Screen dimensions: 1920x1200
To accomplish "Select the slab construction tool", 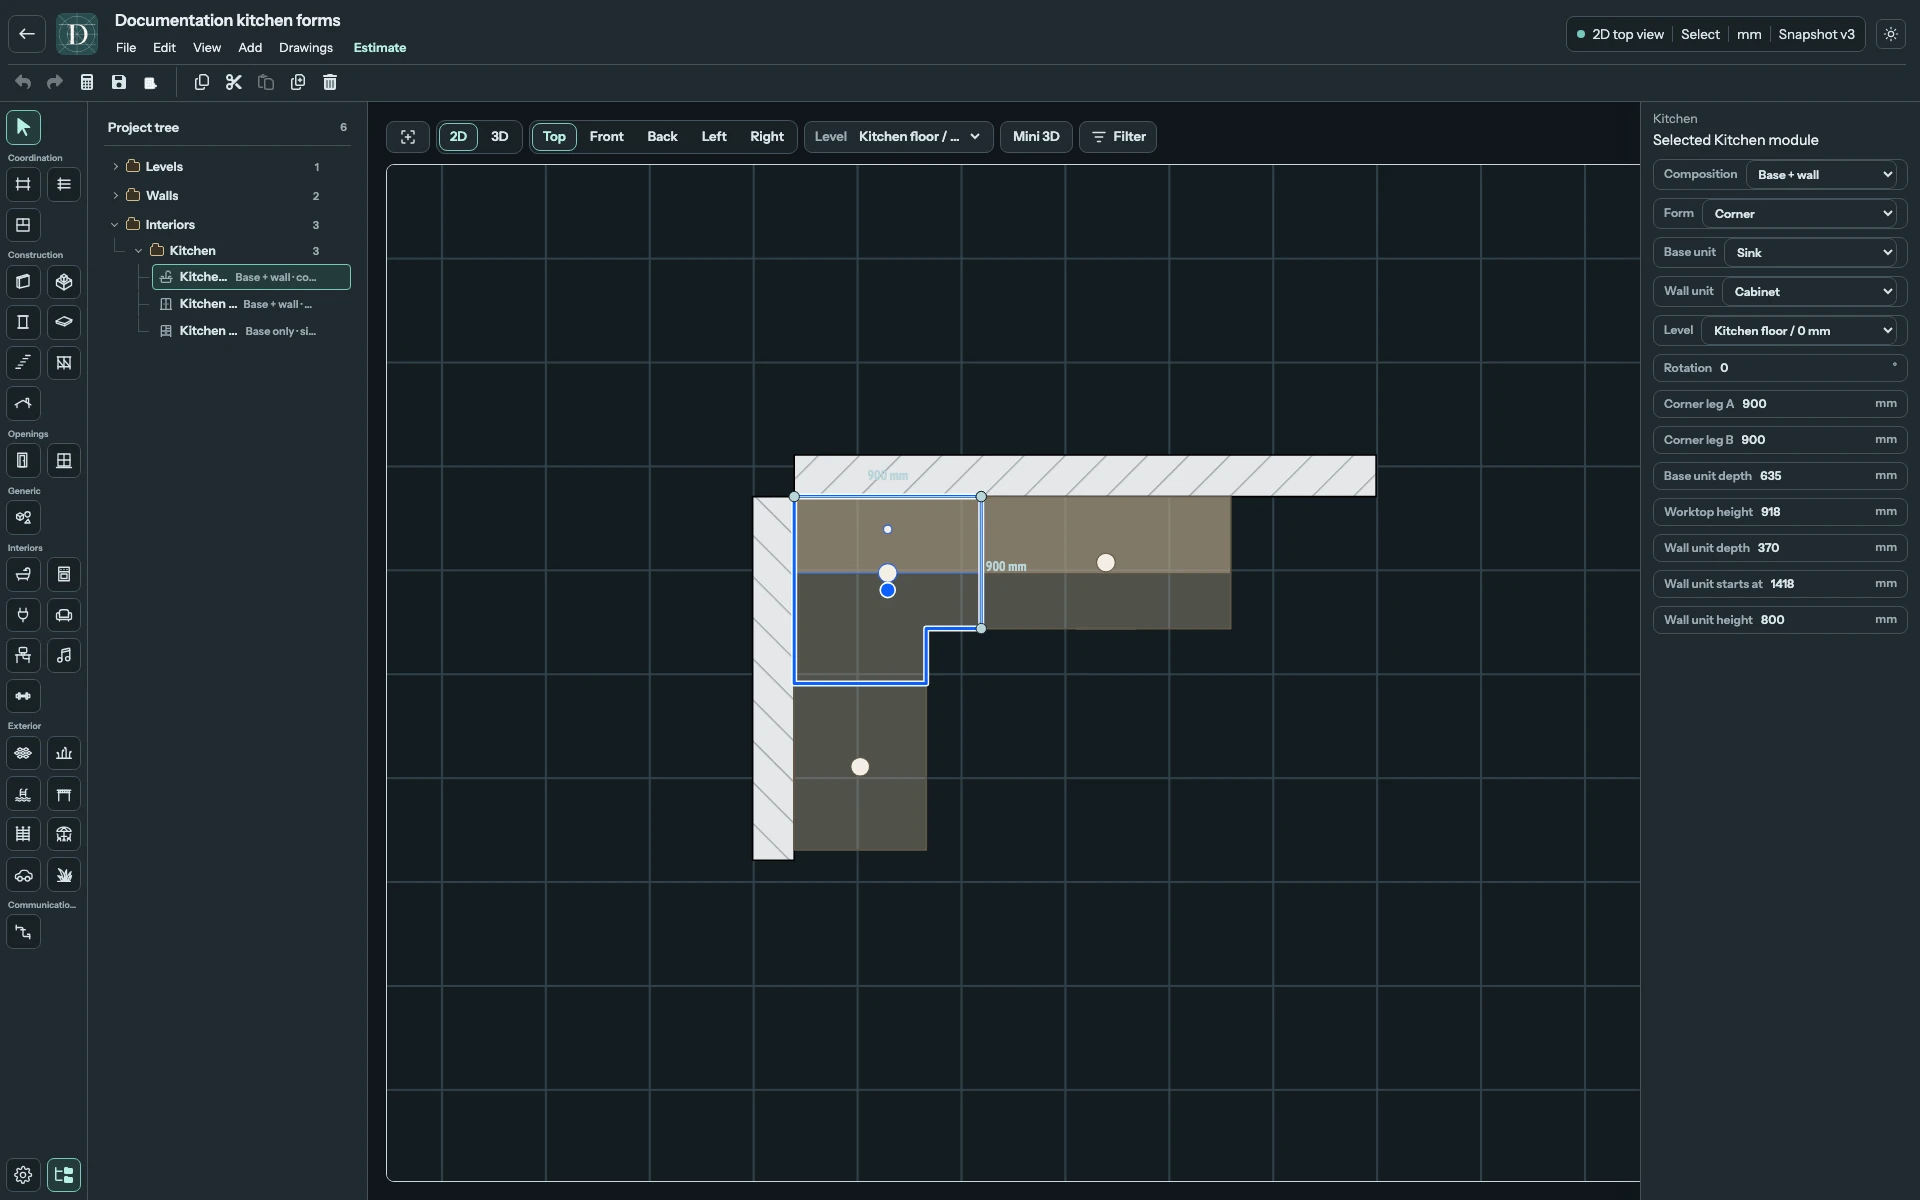I will (64, 322).
